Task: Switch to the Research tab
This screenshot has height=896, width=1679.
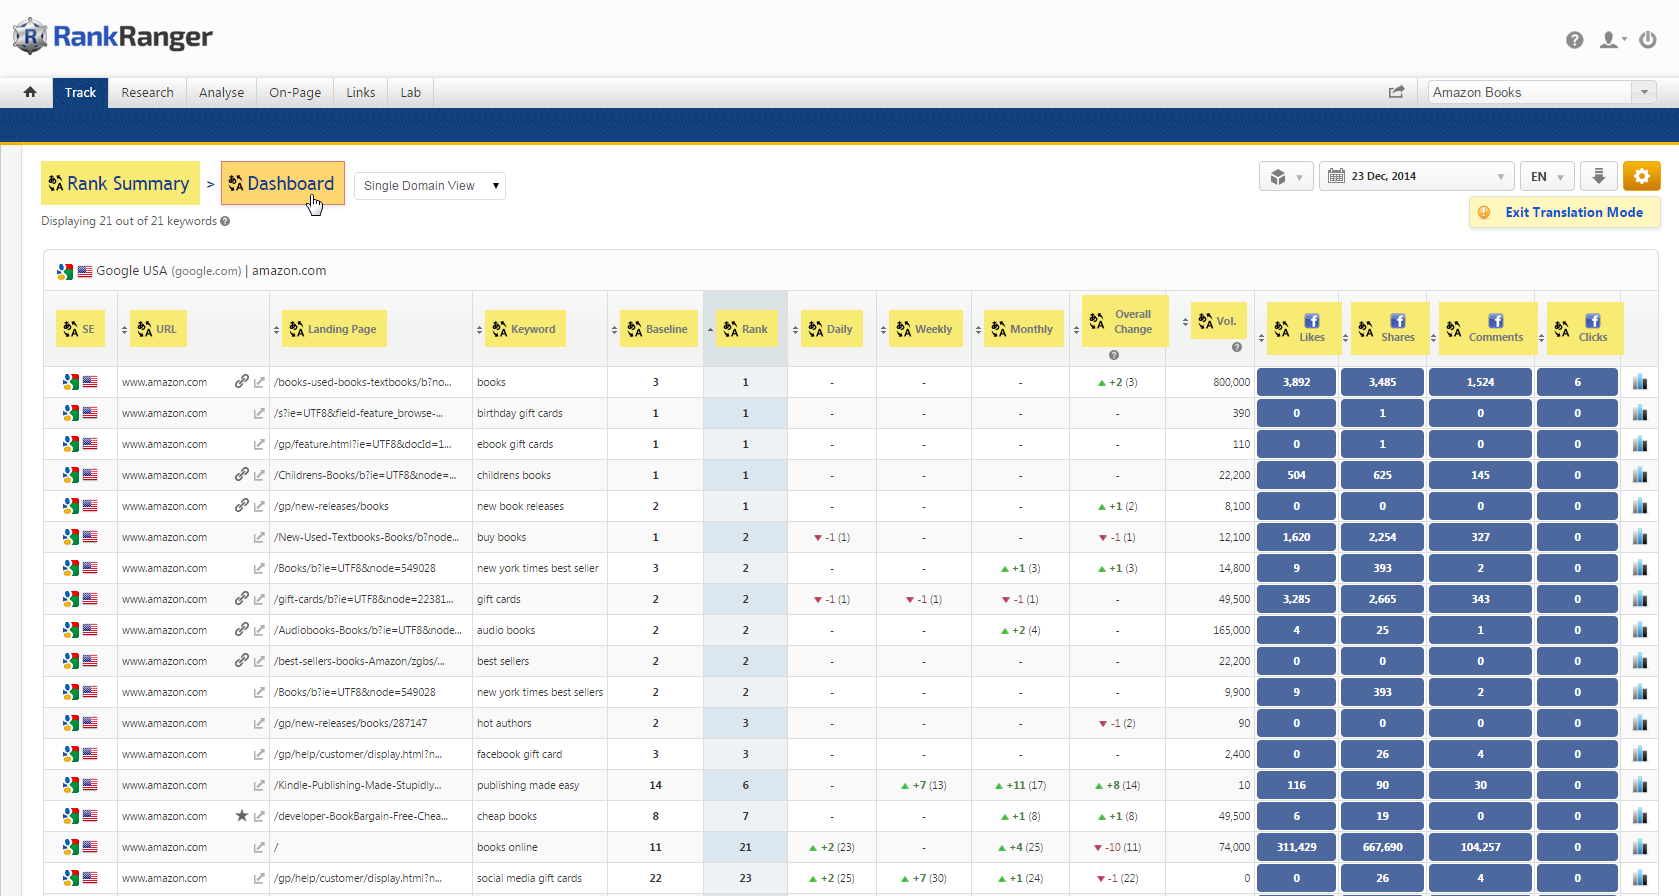Action: [x=147, y=92]
